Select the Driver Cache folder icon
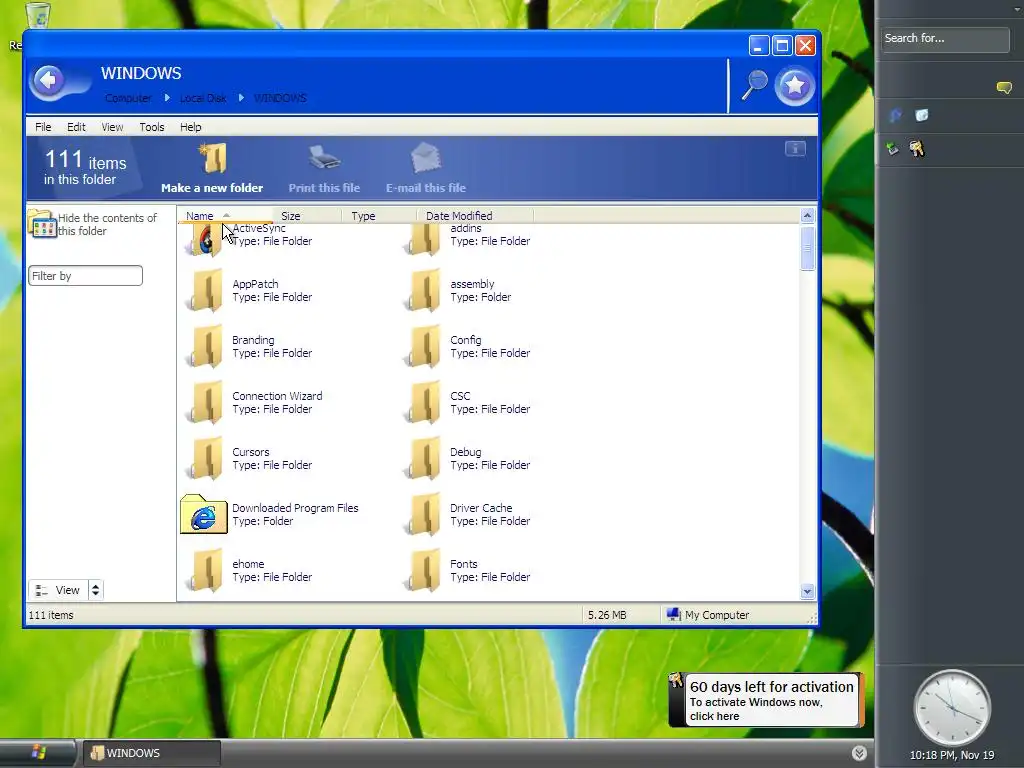Viewport: 1024px width, 768px height. click(423, 515)
